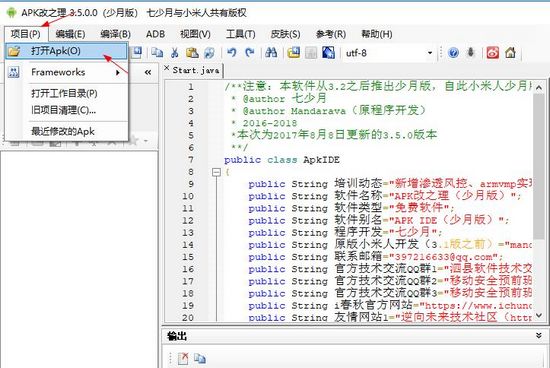Image resolution: width=550 pixels, height=368 pixels.
Task: Open the 参考(R) menu
Action: (330, 34)
